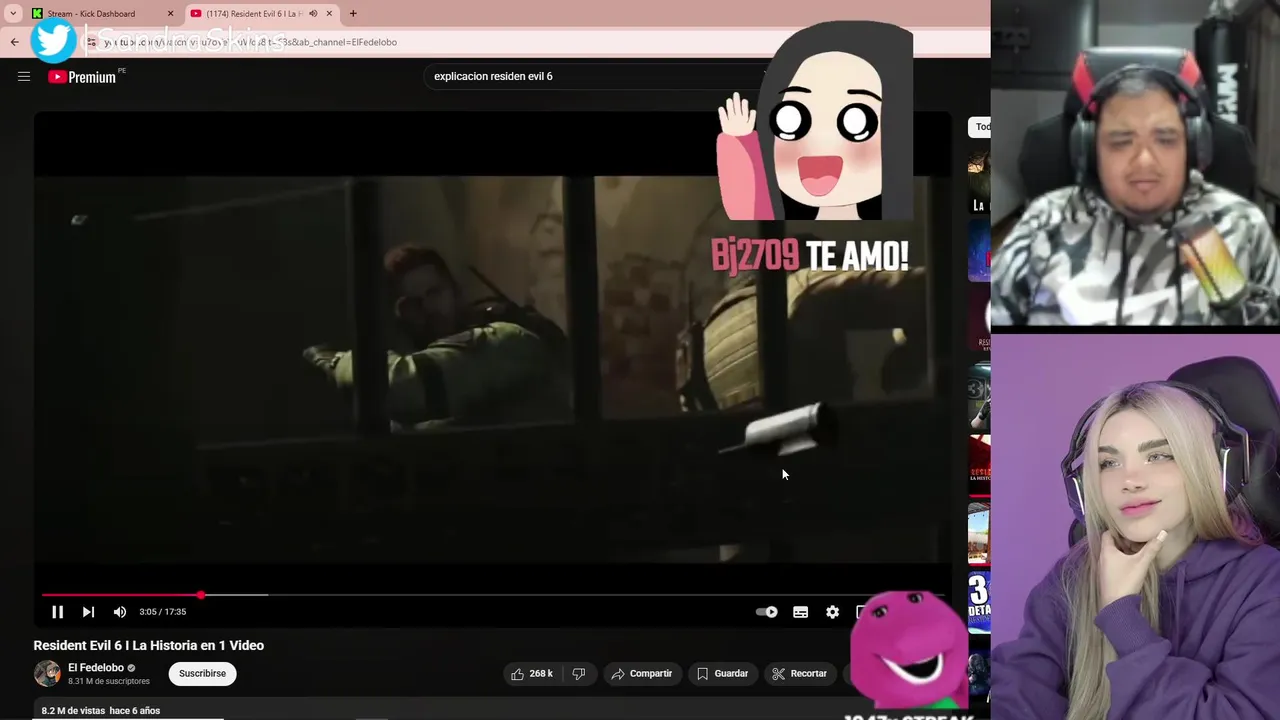Dislike the video with thumbs down
The width and height of the screenshot is (1280, 720).
pos(578,674)
